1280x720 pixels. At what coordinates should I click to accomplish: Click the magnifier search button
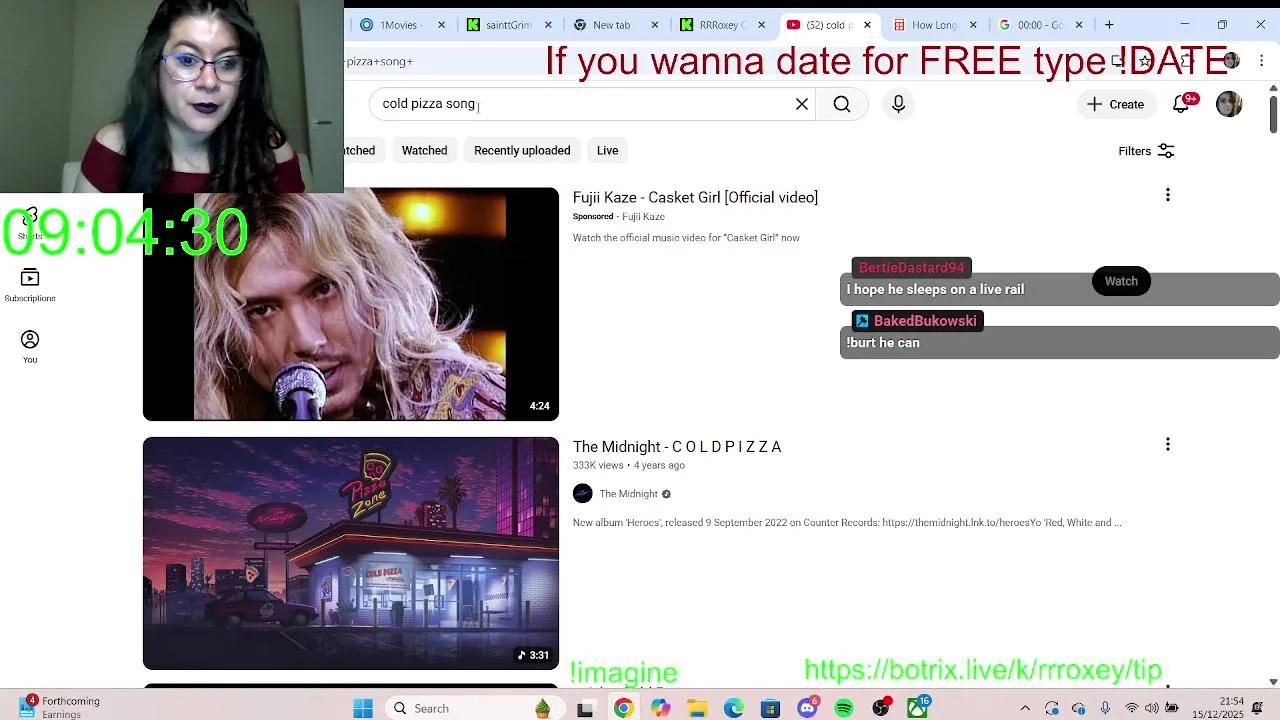[x=842, y=104]
